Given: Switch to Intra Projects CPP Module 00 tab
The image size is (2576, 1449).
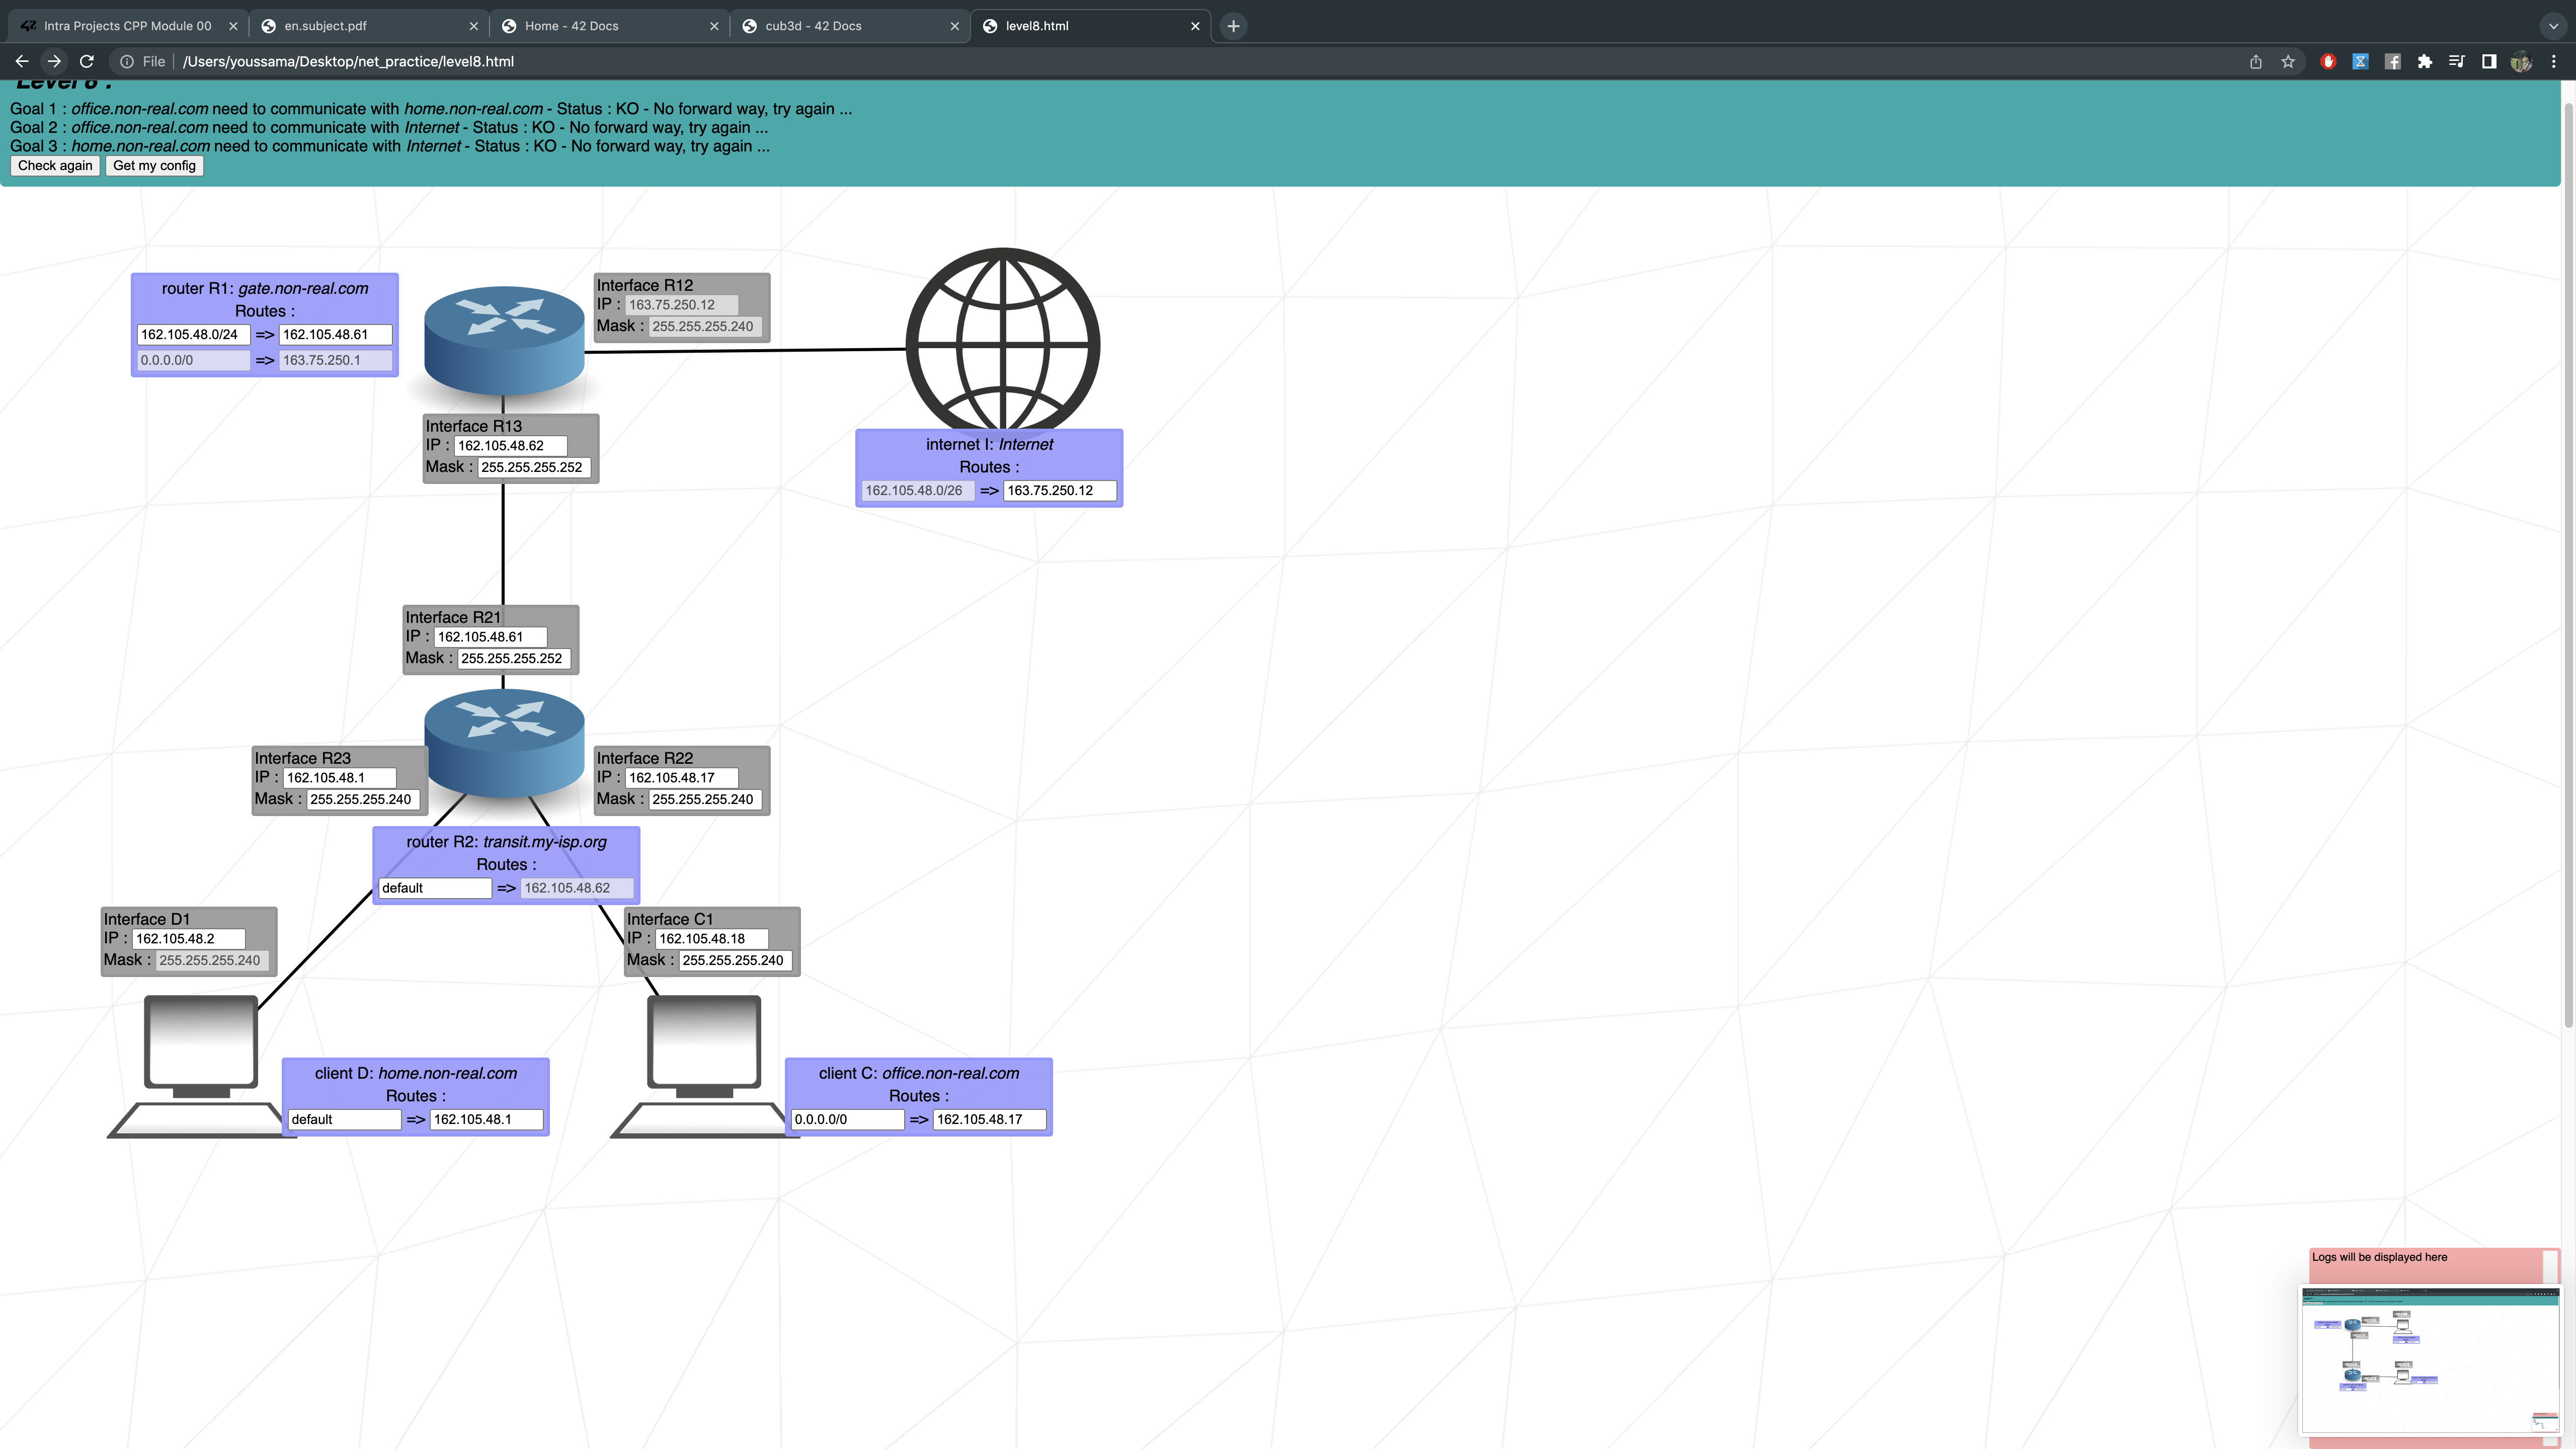Looking at the screenshot, I should pyautogui.click(x=128, y=26).
